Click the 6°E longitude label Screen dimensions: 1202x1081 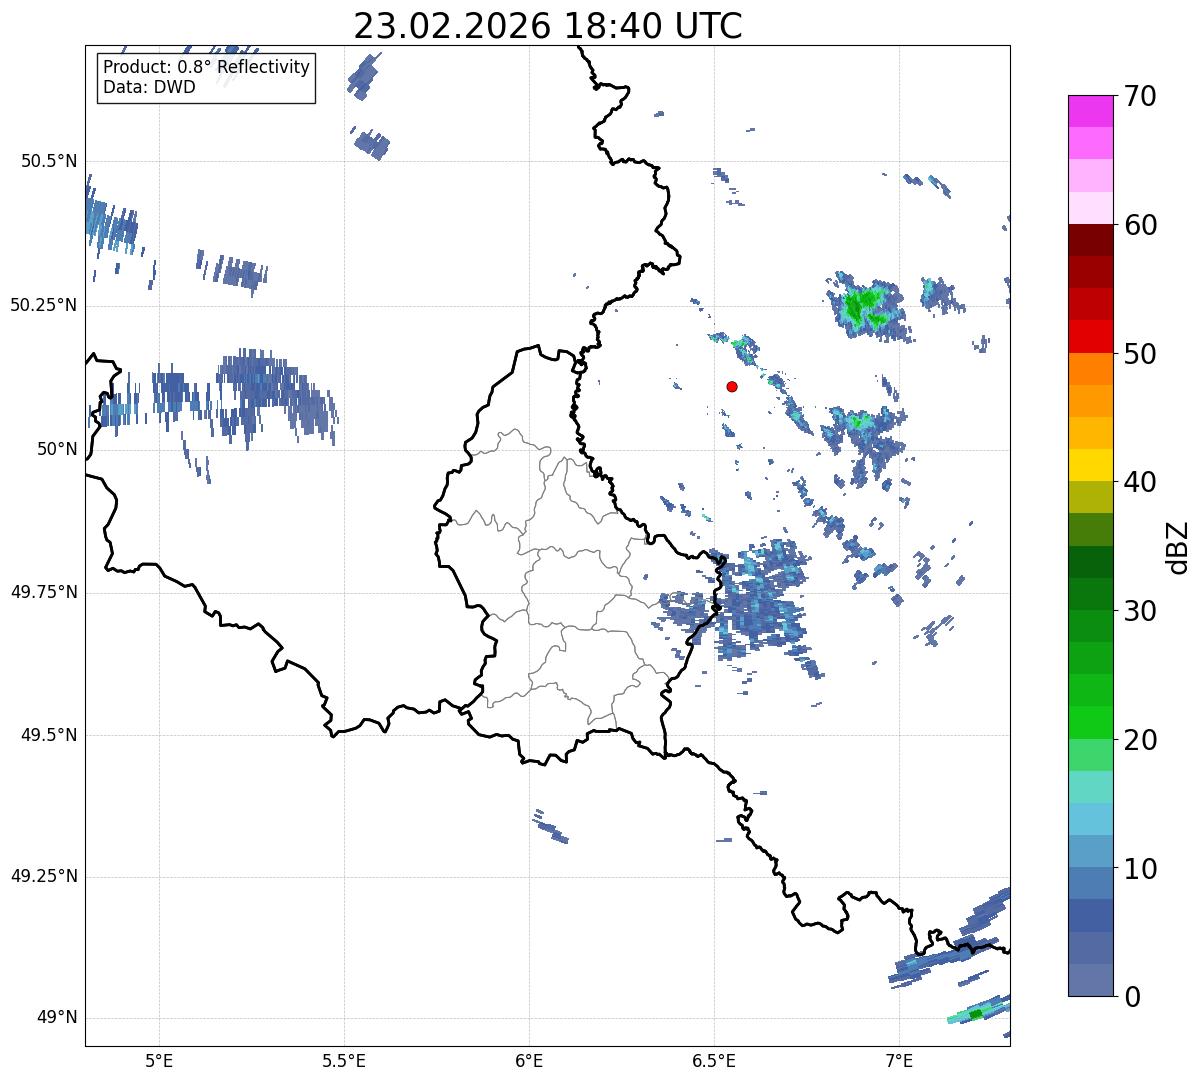click(529, 1060)
